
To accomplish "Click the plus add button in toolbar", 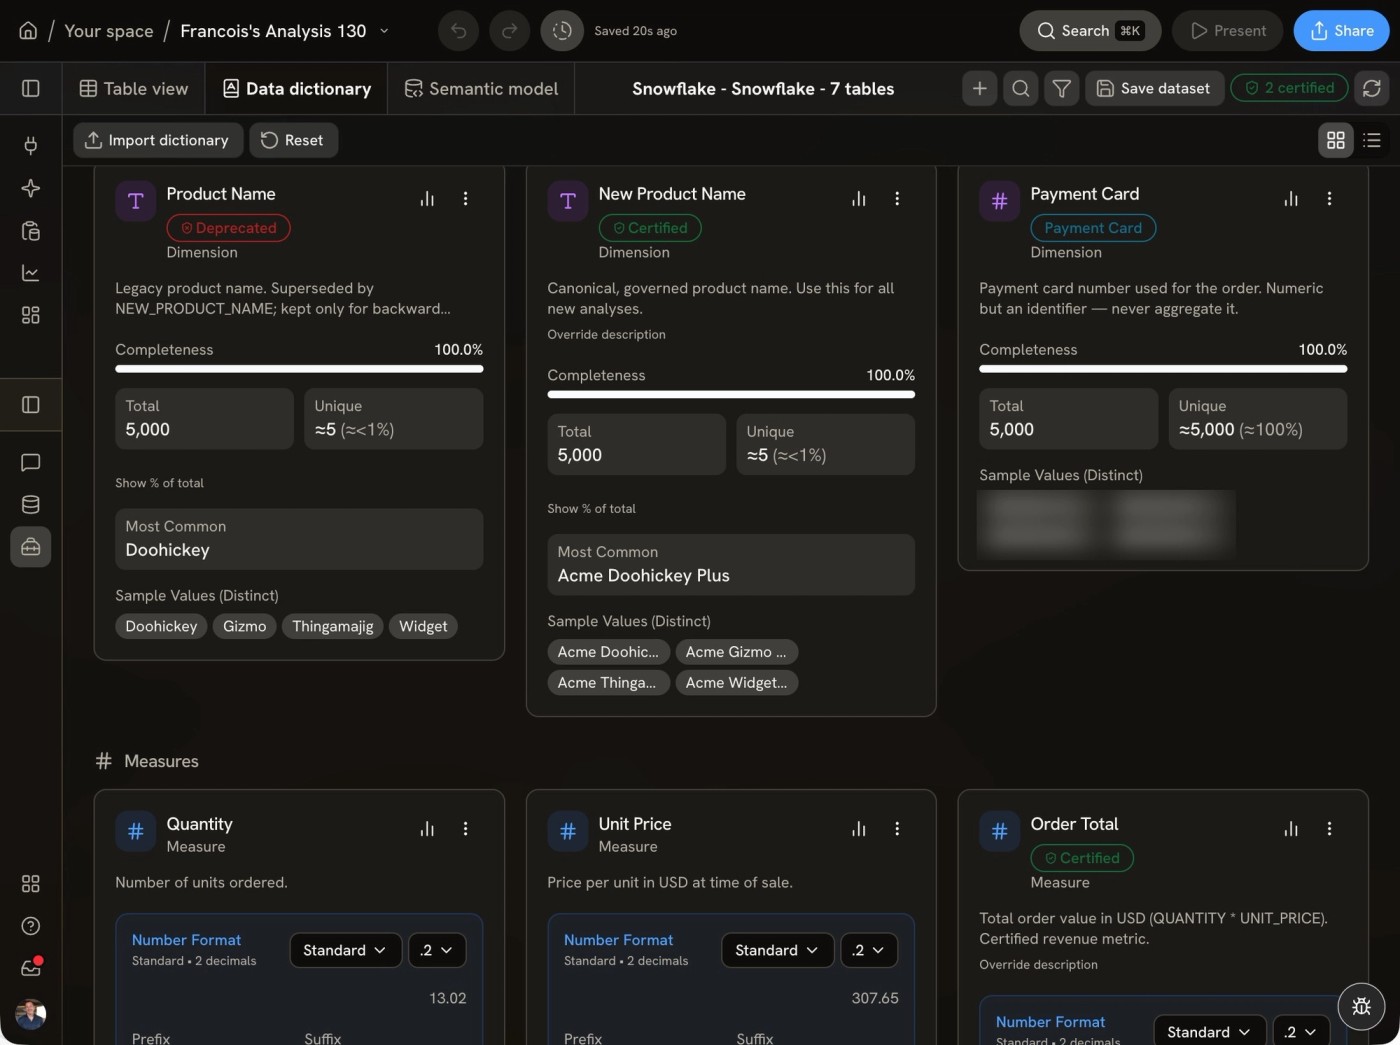I will (980, 89).
